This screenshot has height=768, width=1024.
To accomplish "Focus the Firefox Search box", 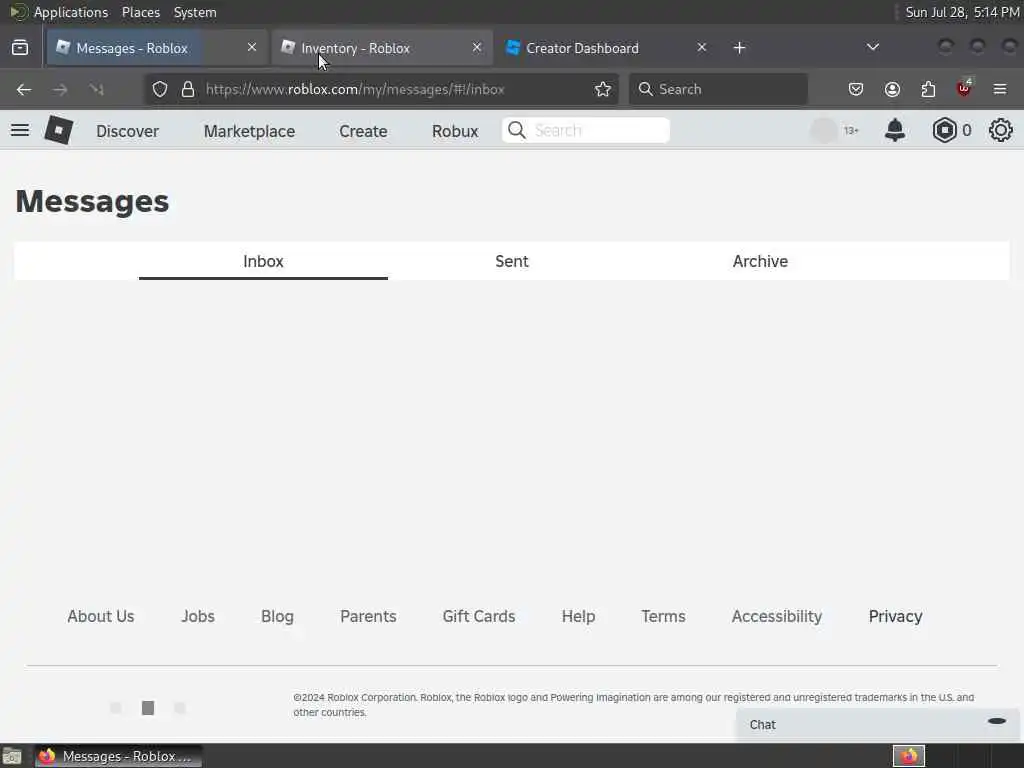I will (x=718, y=89).
